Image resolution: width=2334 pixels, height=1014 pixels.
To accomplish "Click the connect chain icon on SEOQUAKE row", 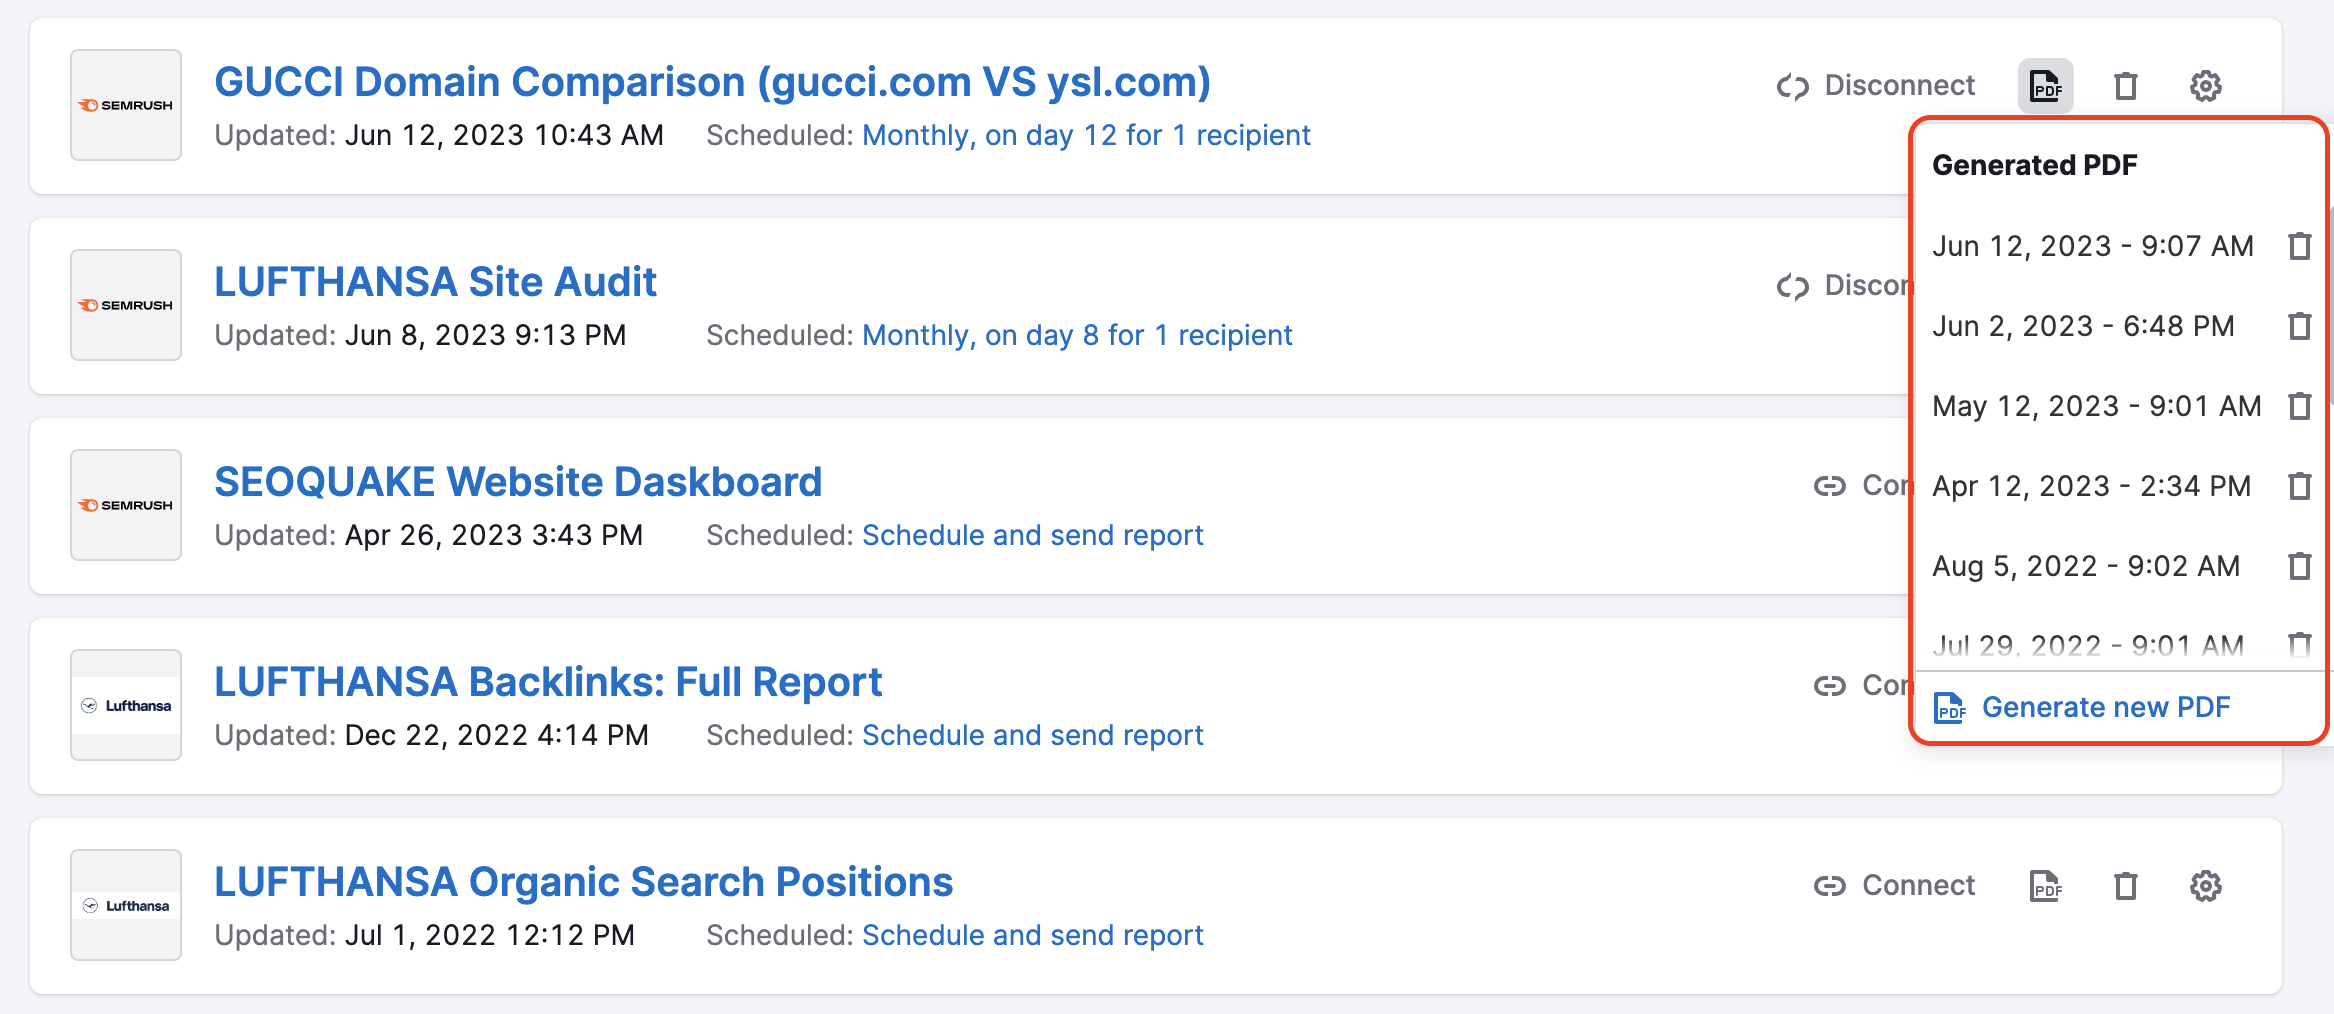I will tap(1830, 486).
